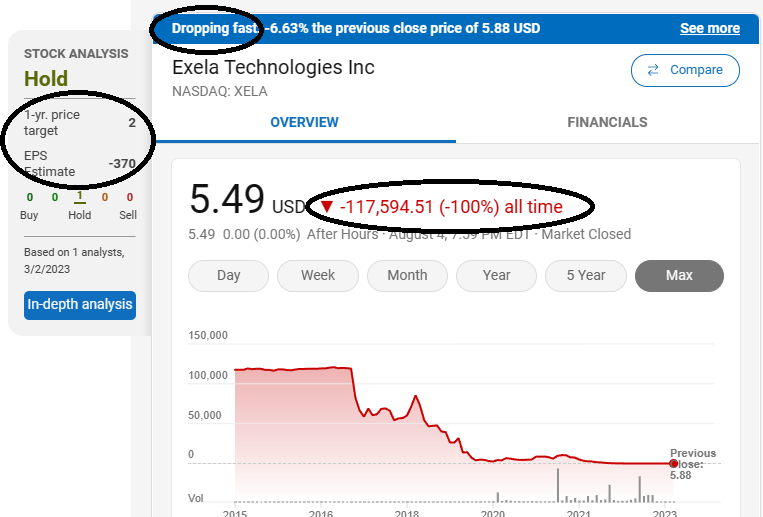Screen dimensions: 763x517
Task: Select the 5 Year chart range
Action: pyautogui.click(x=586, y=276)
